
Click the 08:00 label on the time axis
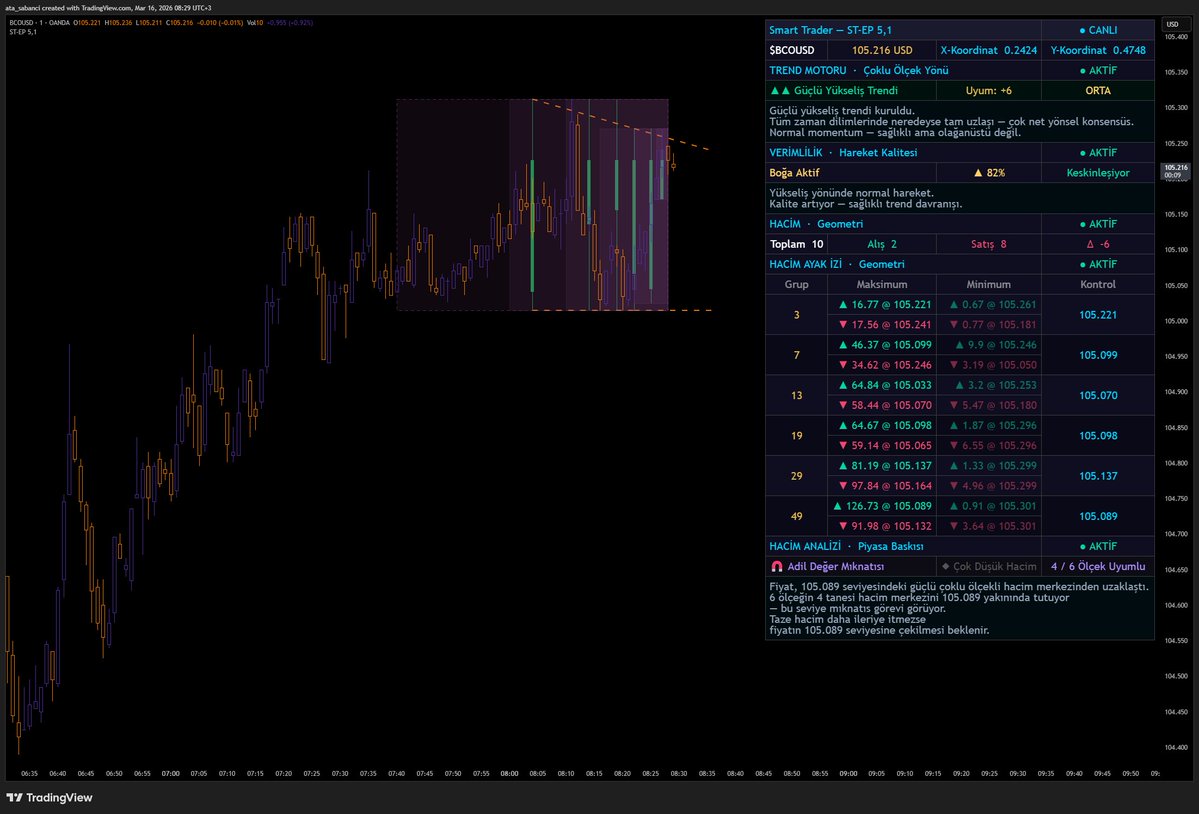tap(509, 773)
